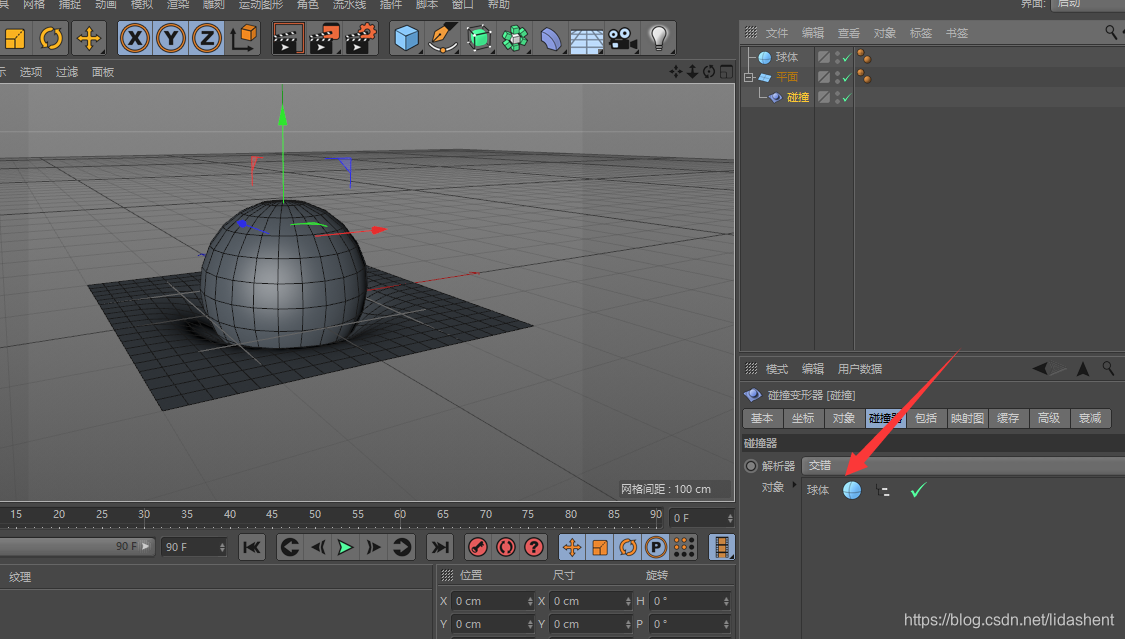
Task: Add a light with the bulb icon
Action: 658,39
